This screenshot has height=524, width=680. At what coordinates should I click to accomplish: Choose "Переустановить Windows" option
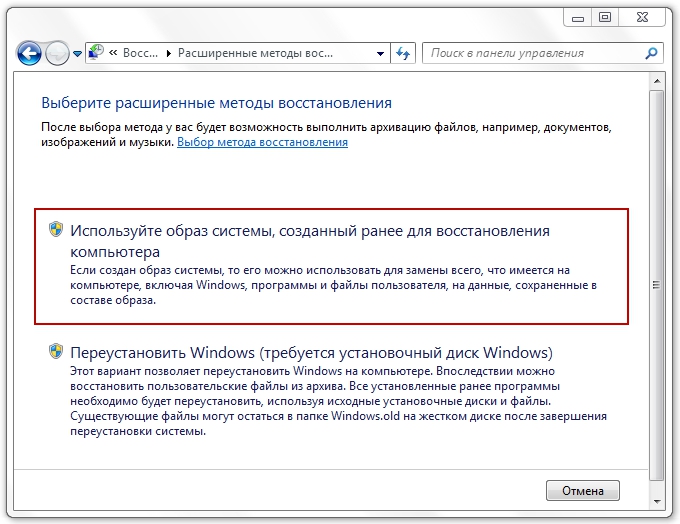[331, 390]
